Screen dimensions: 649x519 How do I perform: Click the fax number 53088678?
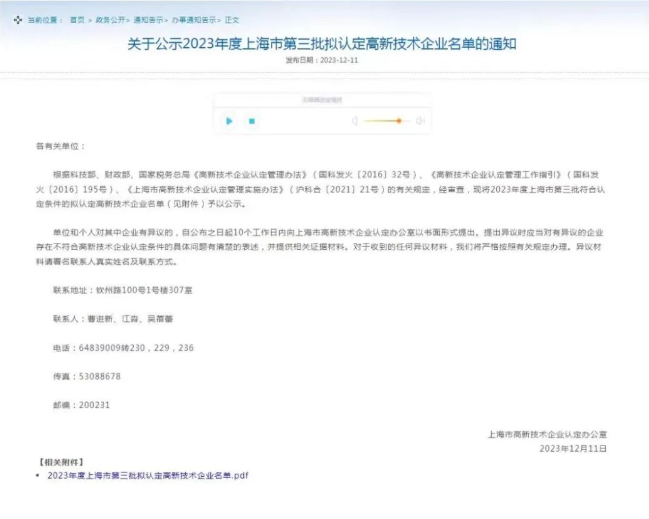[x=100, y=376]
